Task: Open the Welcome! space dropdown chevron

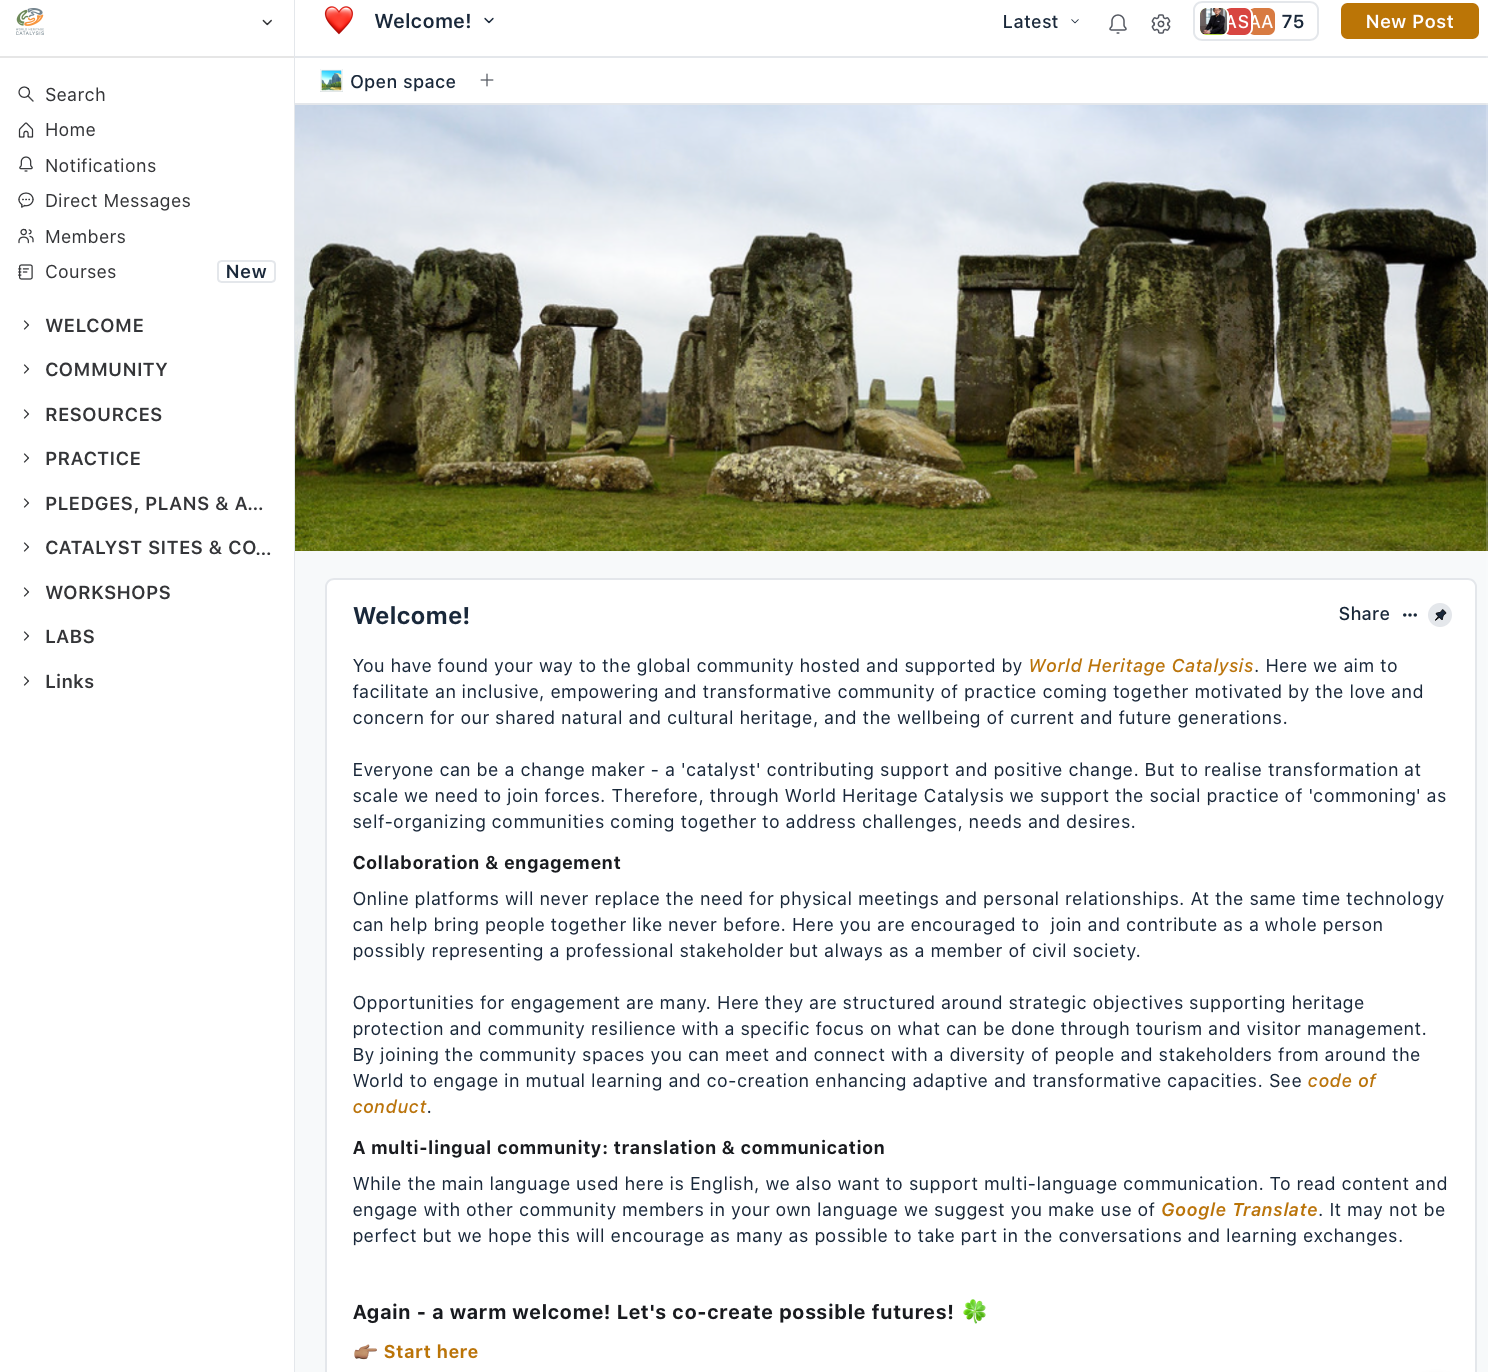Action: [x=489, y=21]
